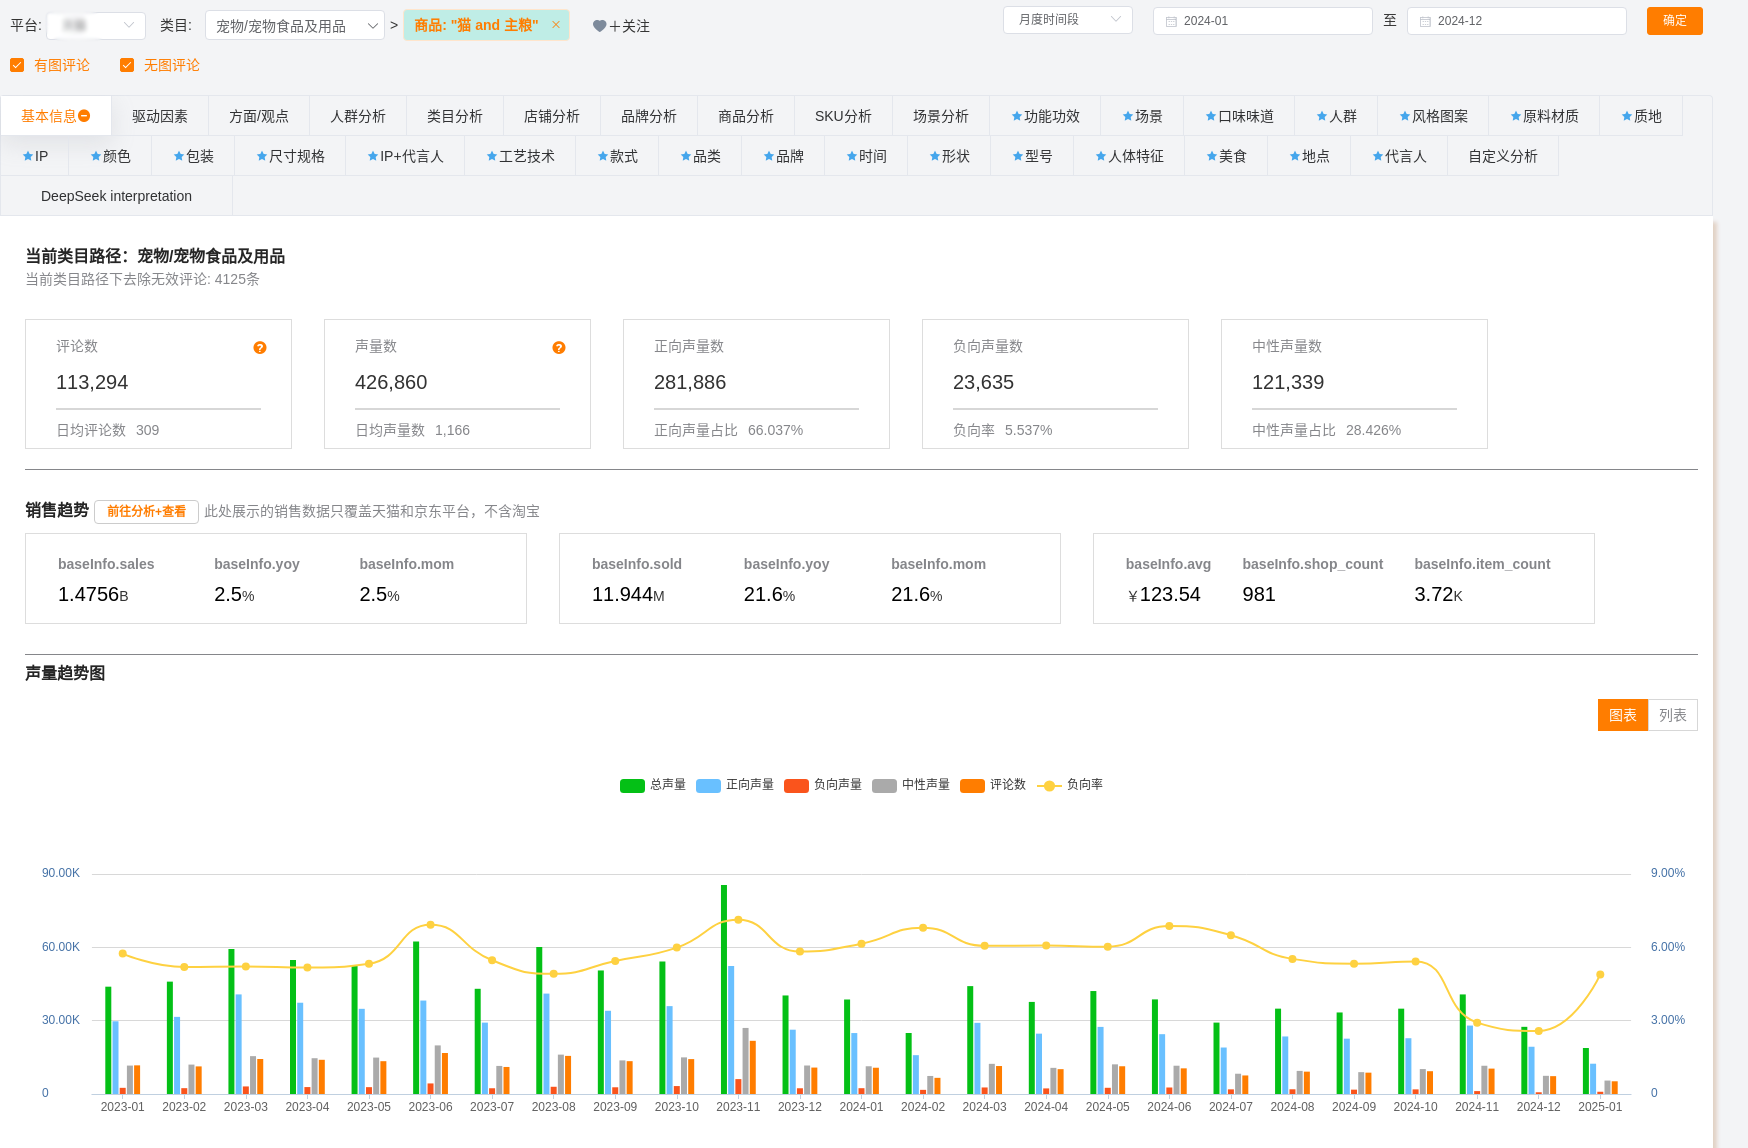Toggle 中性声量 series in chart legend
The height and width of the screenshot is (1148, 1748).
[911, 785]
